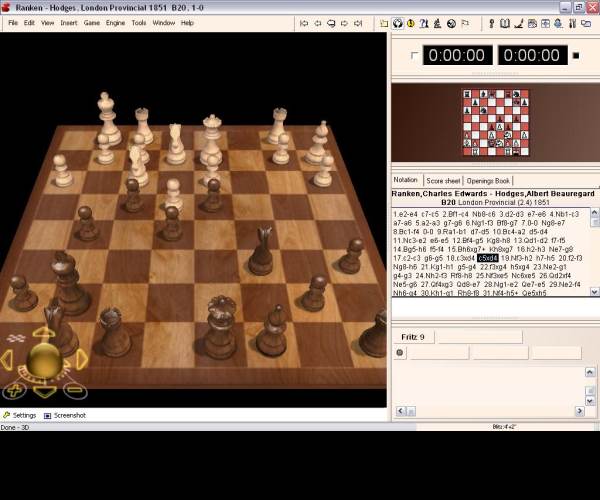Click the overlapping windows icon
This screenshot has height=500, width=600.
(x=586, y=23)
